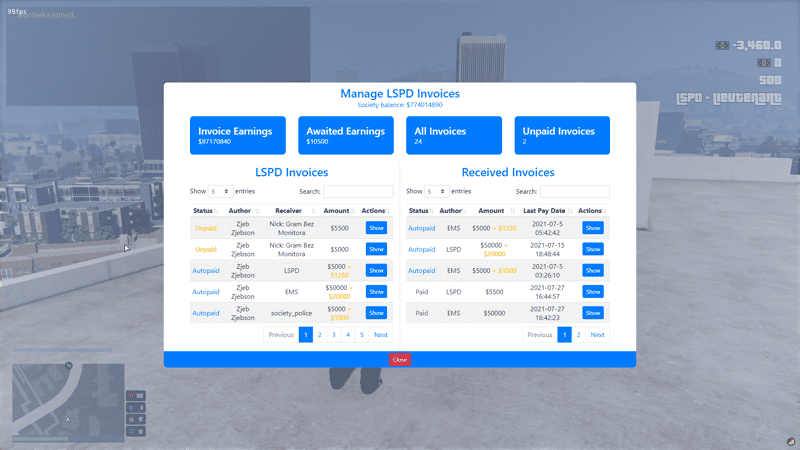
Task: Click the Received Invoices heading
Action: (x=508, y=172)
